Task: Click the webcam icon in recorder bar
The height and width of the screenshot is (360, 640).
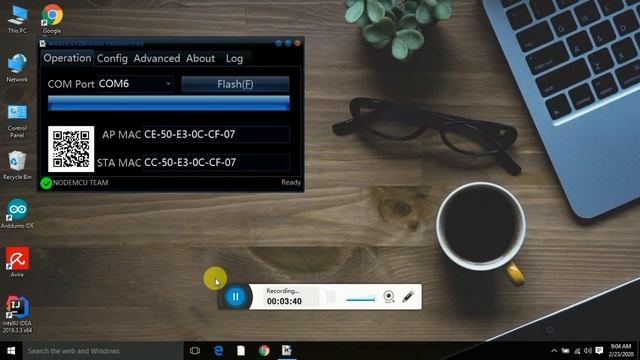Action: point(389,297)
